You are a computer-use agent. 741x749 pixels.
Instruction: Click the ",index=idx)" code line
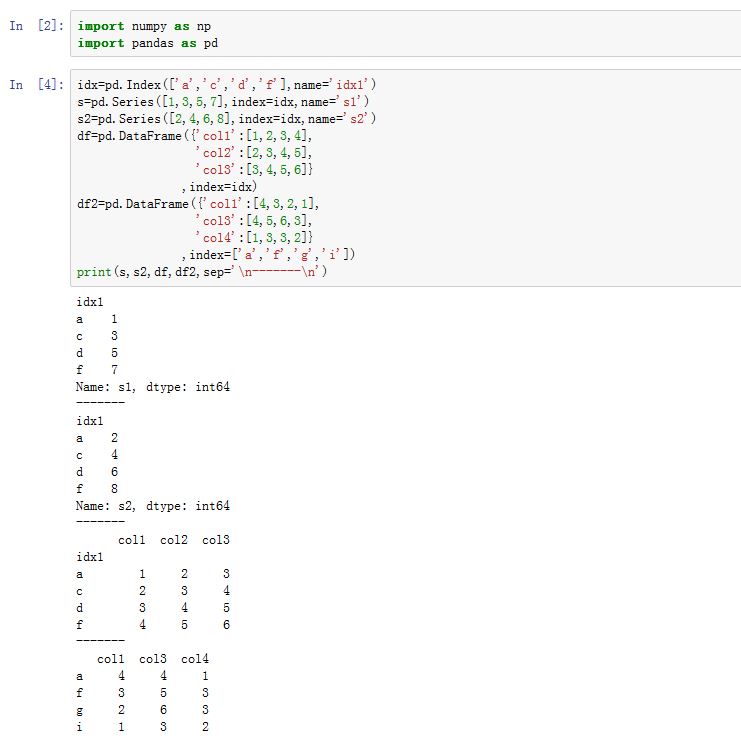click(x=219, y=187)
